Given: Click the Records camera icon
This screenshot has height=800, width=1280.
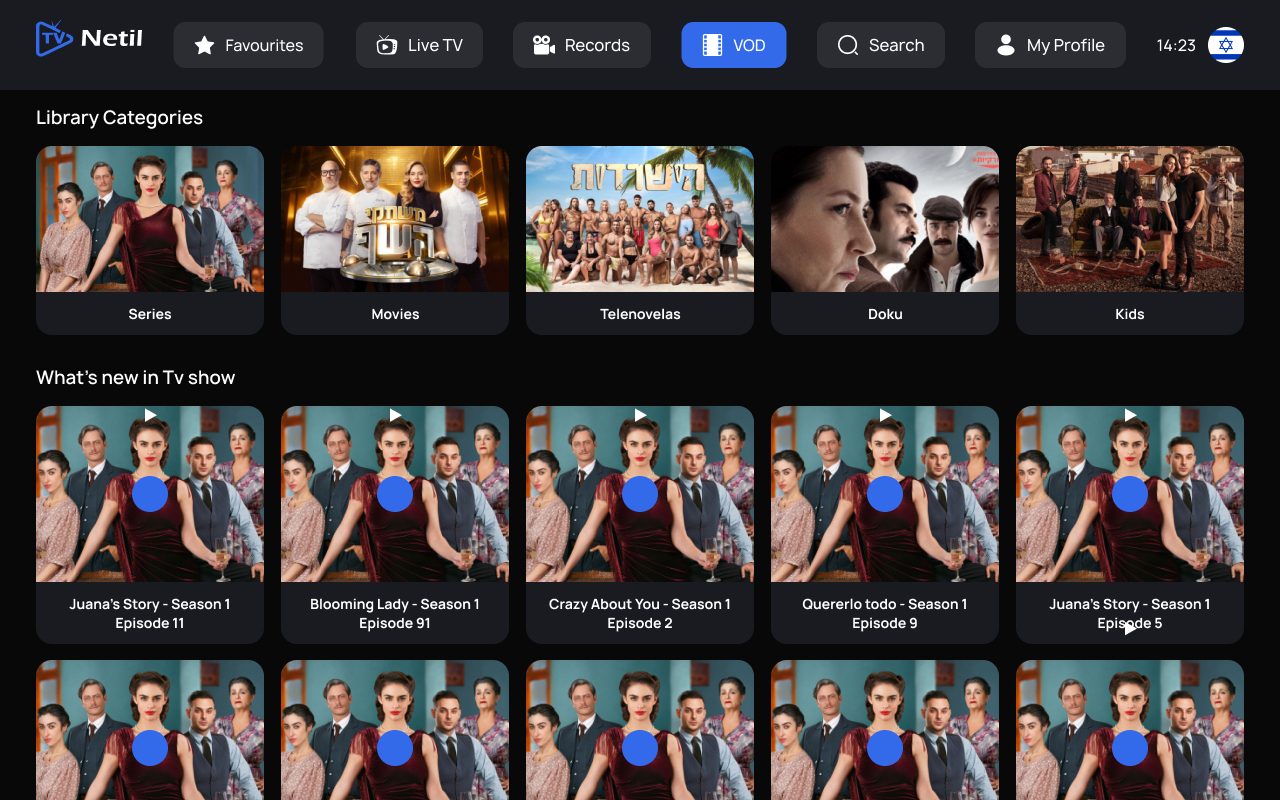Looking at the screenshot, I should click(x=544, y=45).
